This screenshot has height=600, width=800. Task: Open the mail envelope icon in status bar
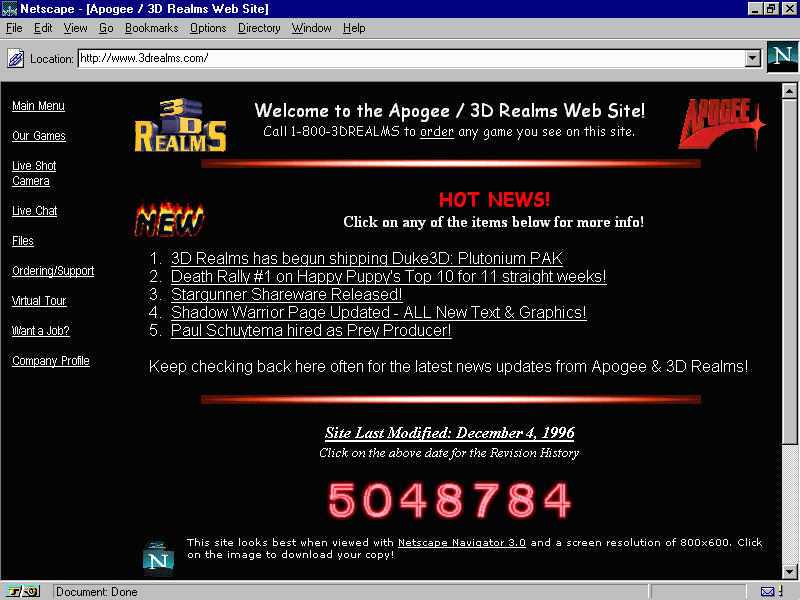[767, 591]
